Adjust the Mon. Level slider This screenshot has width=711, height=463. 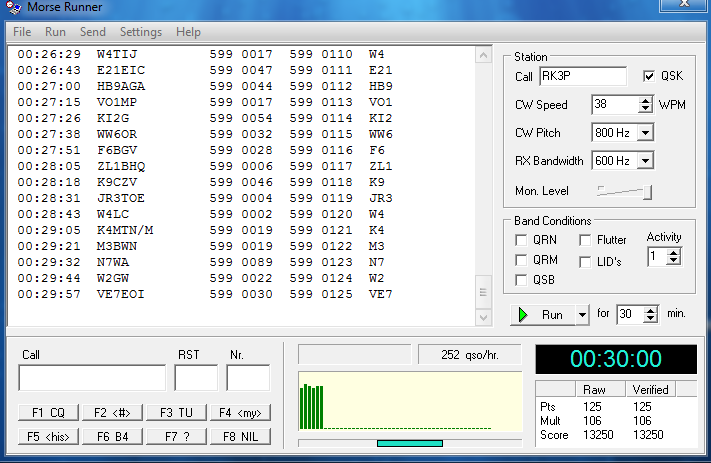[x=647, y=192]
